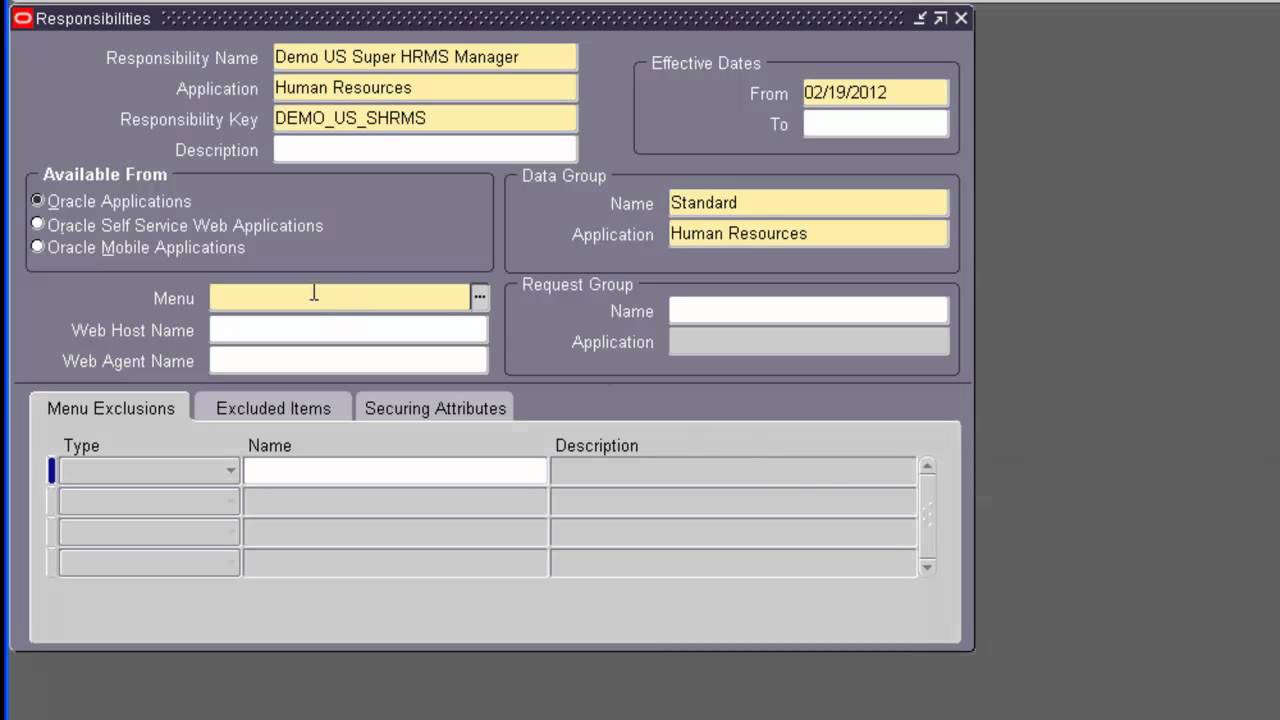1280x720 pixels.
Task: Click the Web Host Name field
Action: pos(347,330)
